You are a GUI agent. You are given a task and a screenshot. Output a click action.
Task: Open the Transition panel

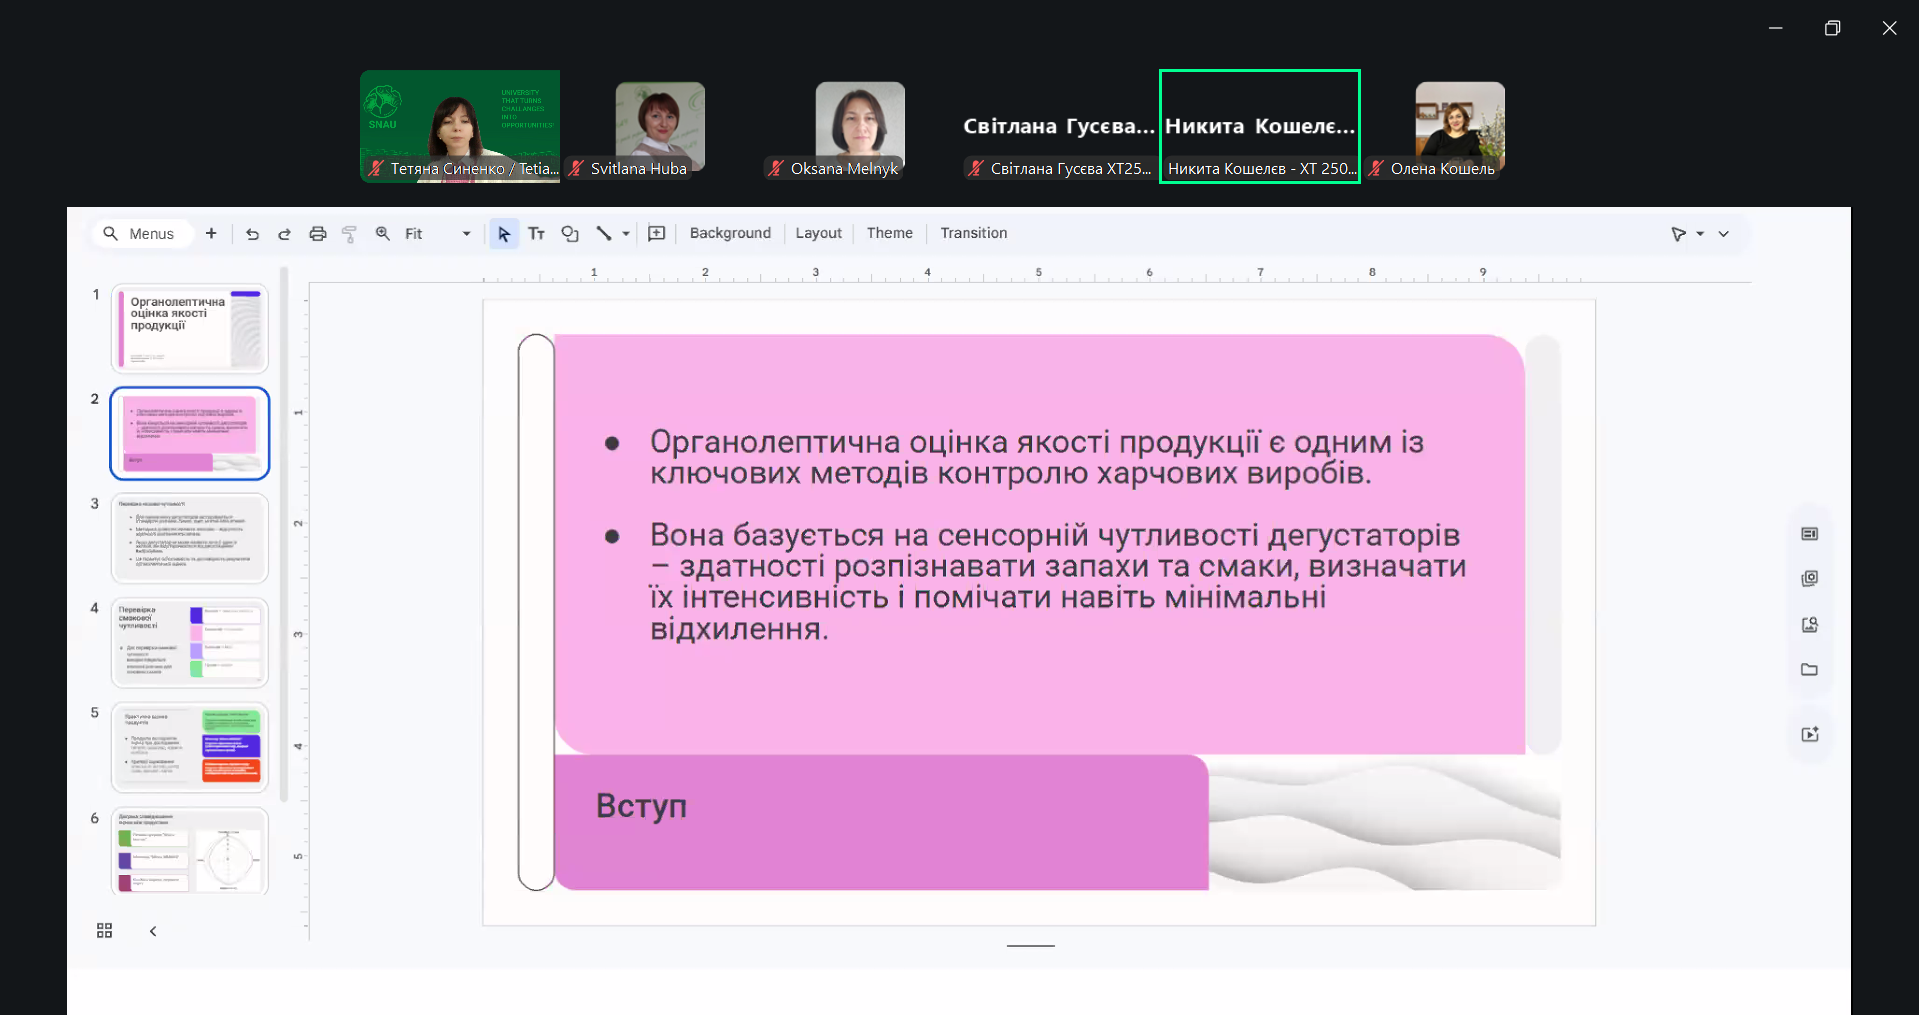(973, 233)
